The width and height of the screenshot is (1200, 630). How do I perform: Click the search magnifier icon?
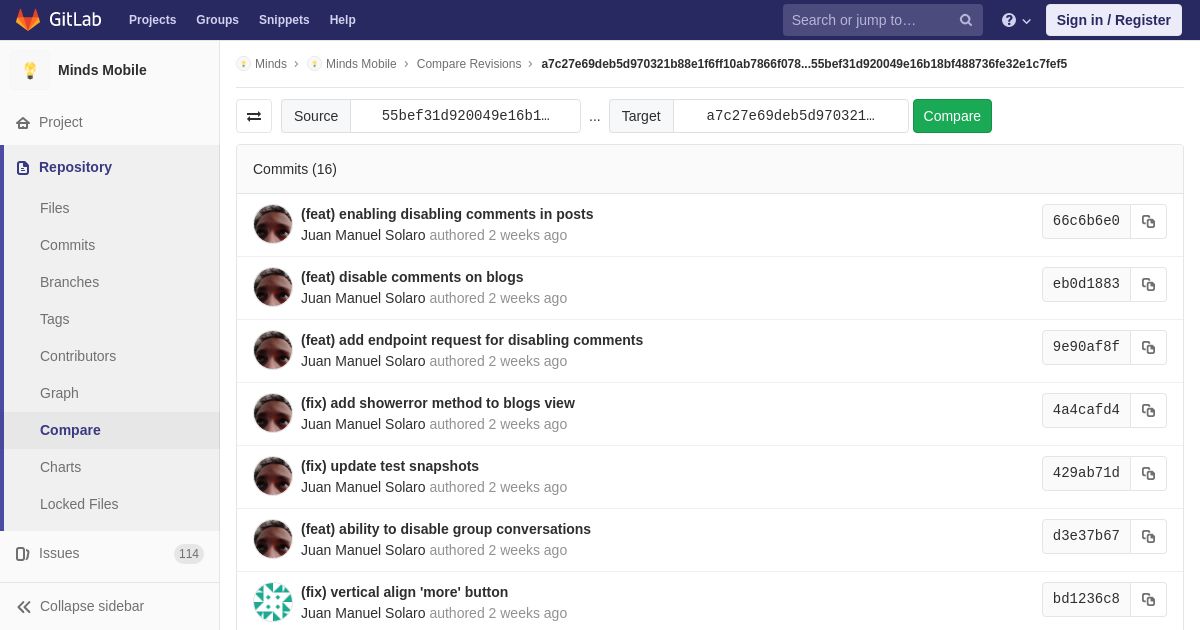[x=966, y=20]
